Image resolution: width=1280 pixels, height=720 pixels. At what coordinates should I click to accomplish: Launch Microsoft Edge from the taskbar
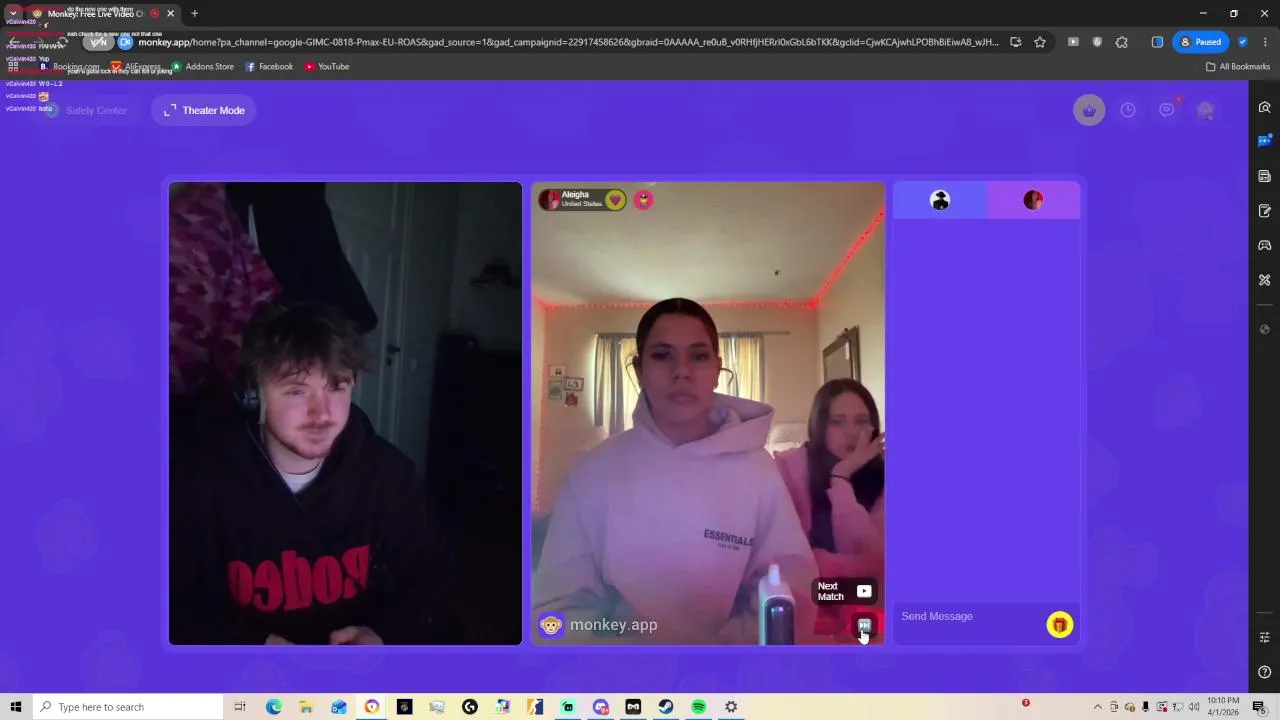[x=273, y=707]
